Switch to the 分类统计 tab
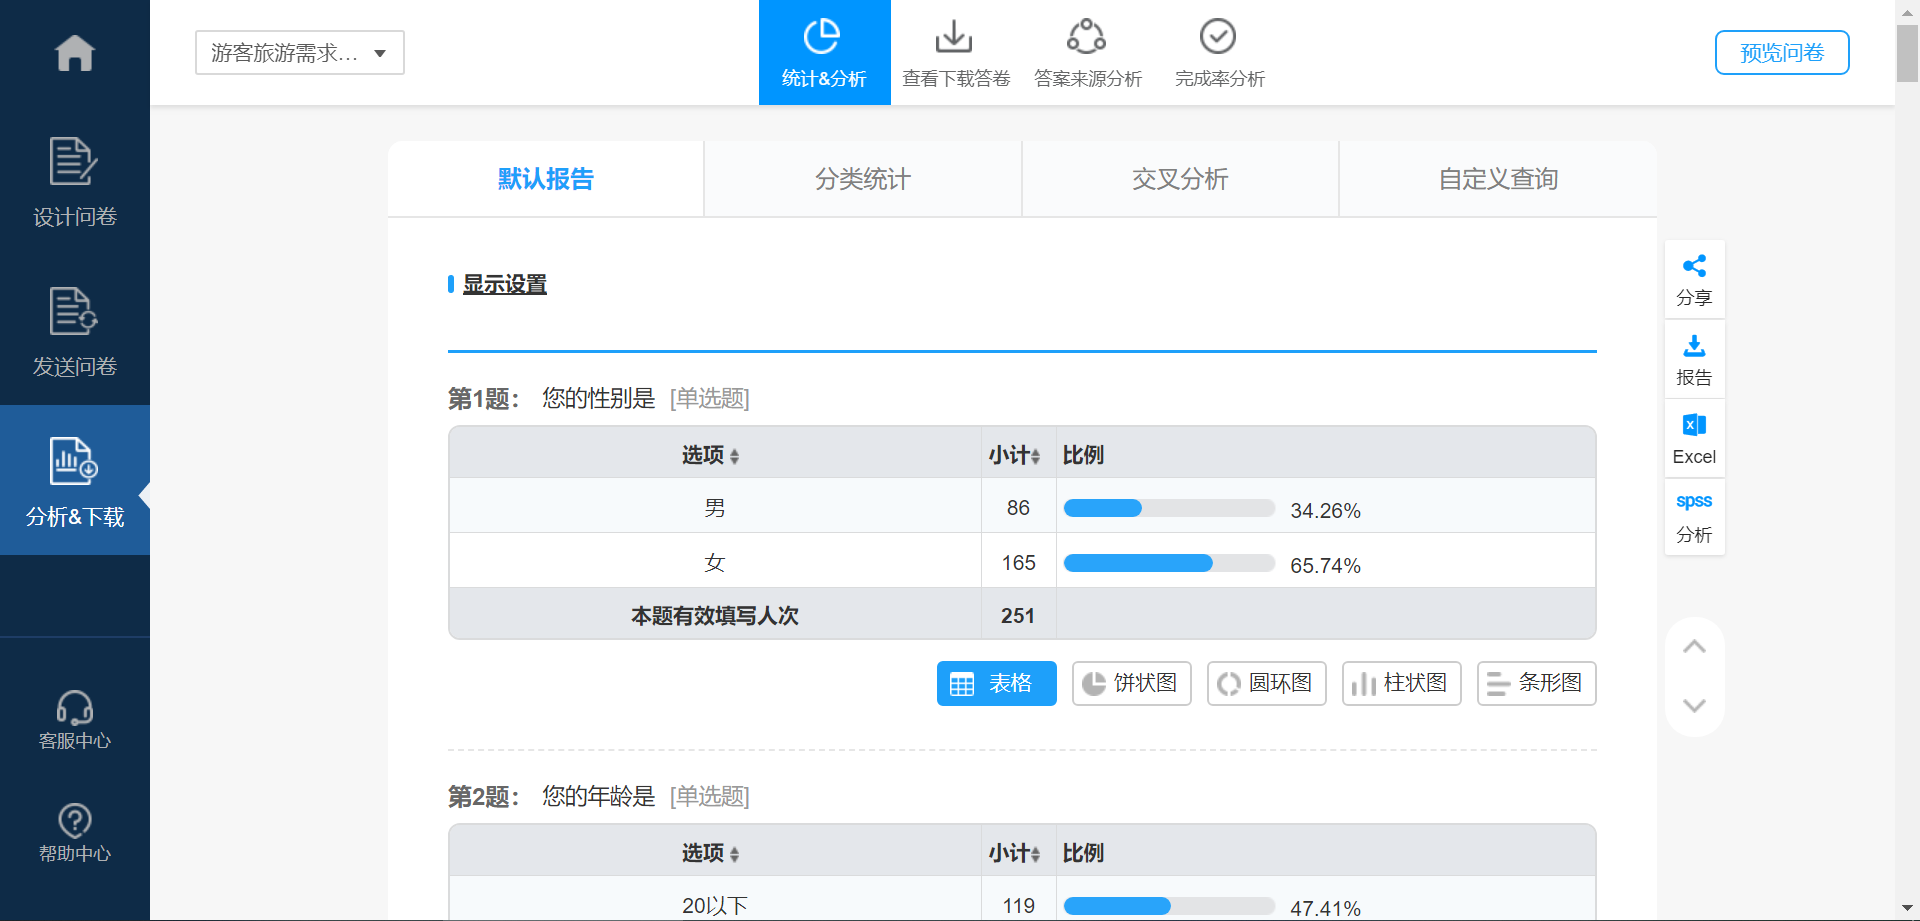 tap(863, 179)
